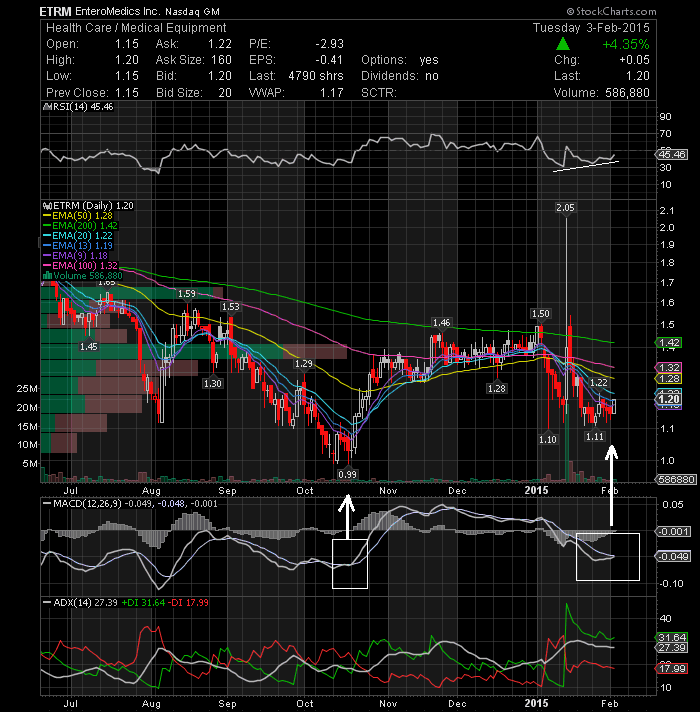The height and width of the screenshot is (712, 700).
Task: Click the current price 1.20 axis tag
Action: pos(670,400)
